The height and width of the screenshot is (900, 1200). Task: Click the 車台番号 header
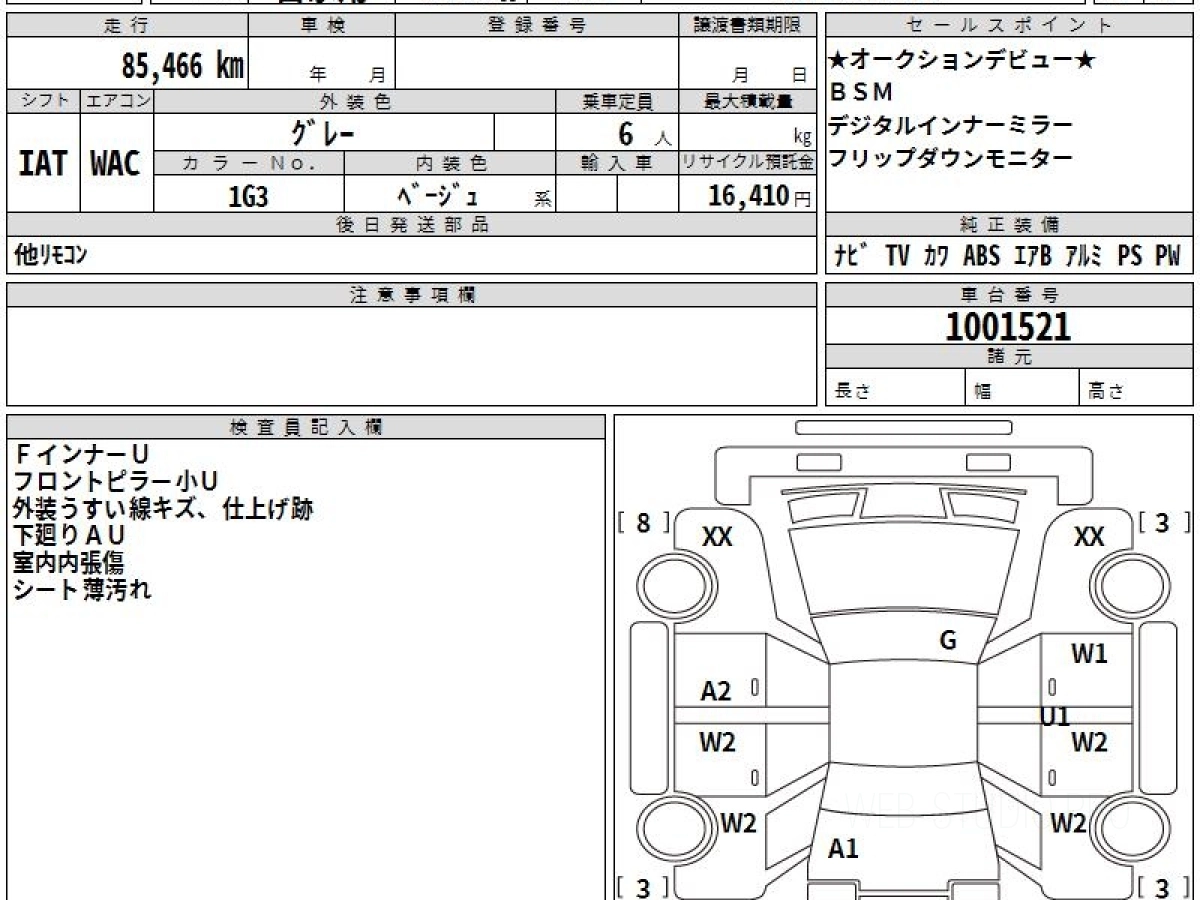(x=1008, y=295)
